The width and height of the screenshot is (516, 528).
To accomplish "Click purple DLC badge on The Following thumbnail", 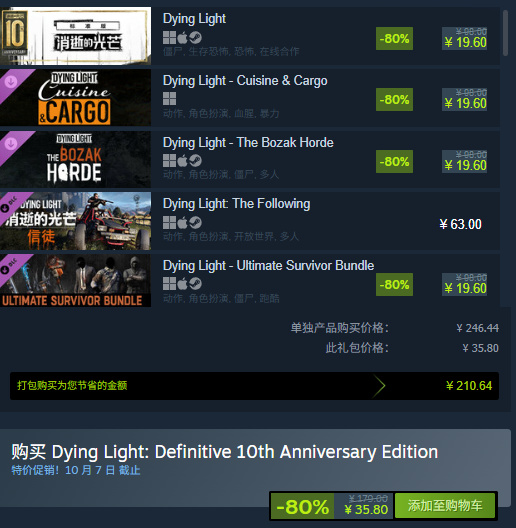I will click(x=11, y=204).
